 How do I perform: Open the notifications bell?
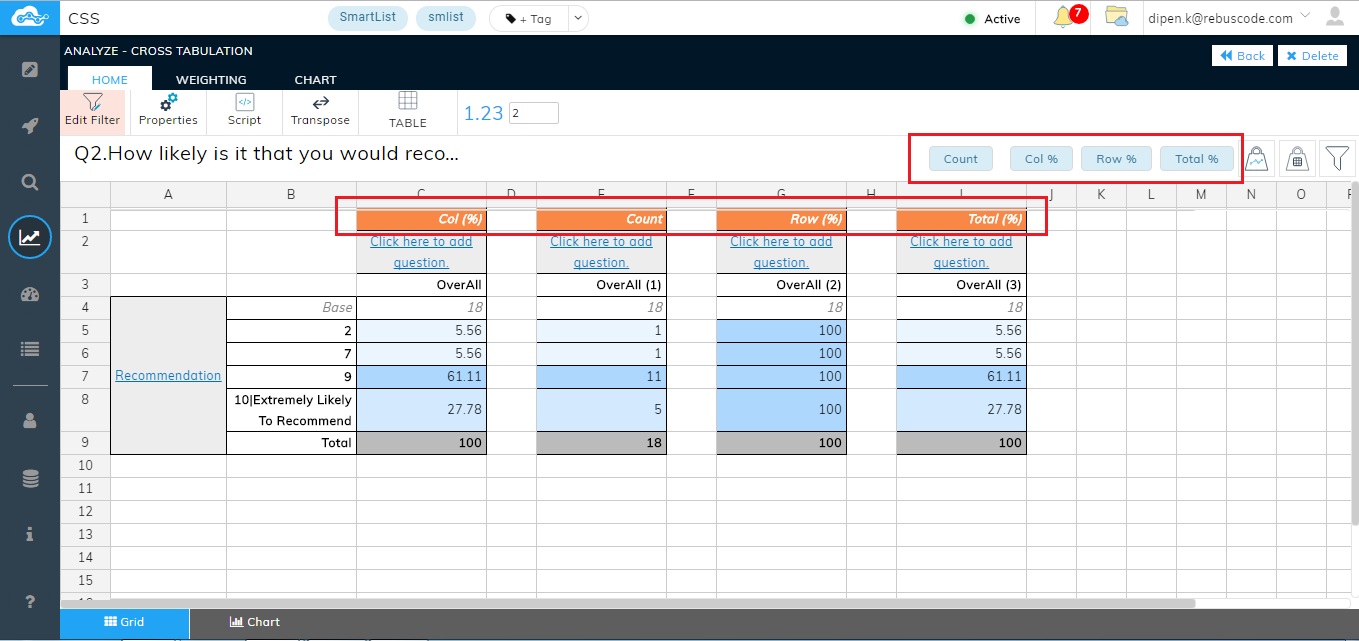tap(1063, 17)
